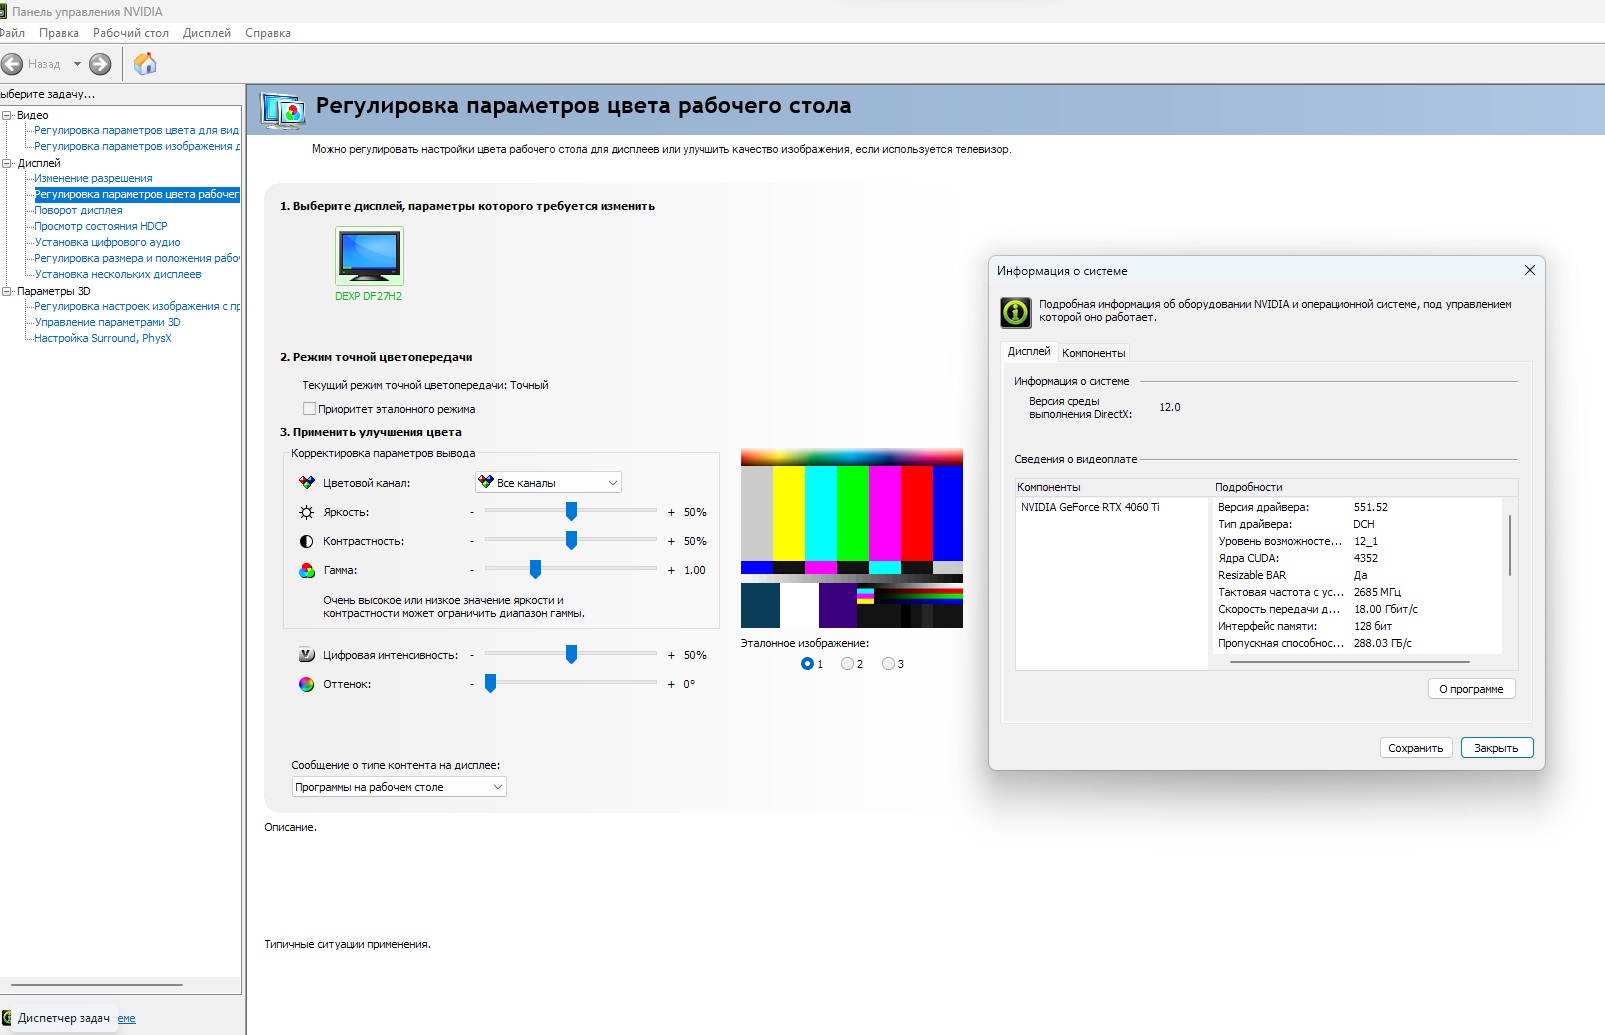Screen dimensions: 1605x1035
Task: Open the Программы на рабочем столе content type dropdown
Action: click(x=399, y=787)
